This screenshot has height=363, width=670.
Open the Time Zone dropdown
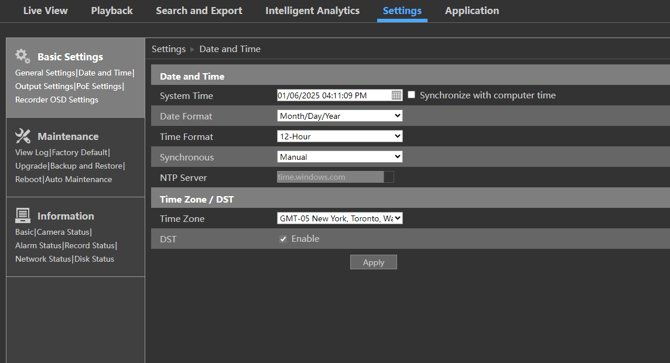coord(340,218)
